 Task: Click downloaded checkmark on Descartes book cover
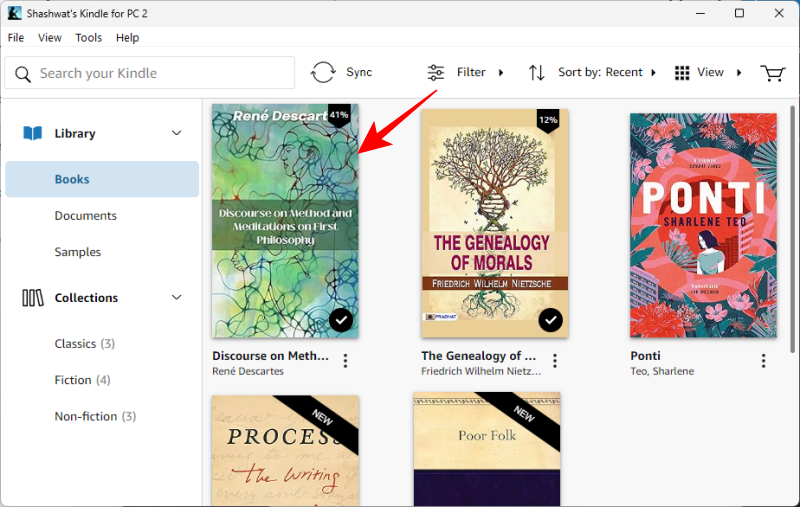click(x=341, y=320)
